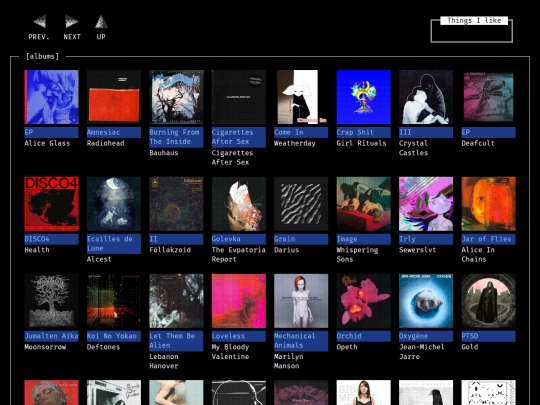Open Whispering Sons Image album cover
540x405 pixels.
pyautogui.click(x=364, y=204)
